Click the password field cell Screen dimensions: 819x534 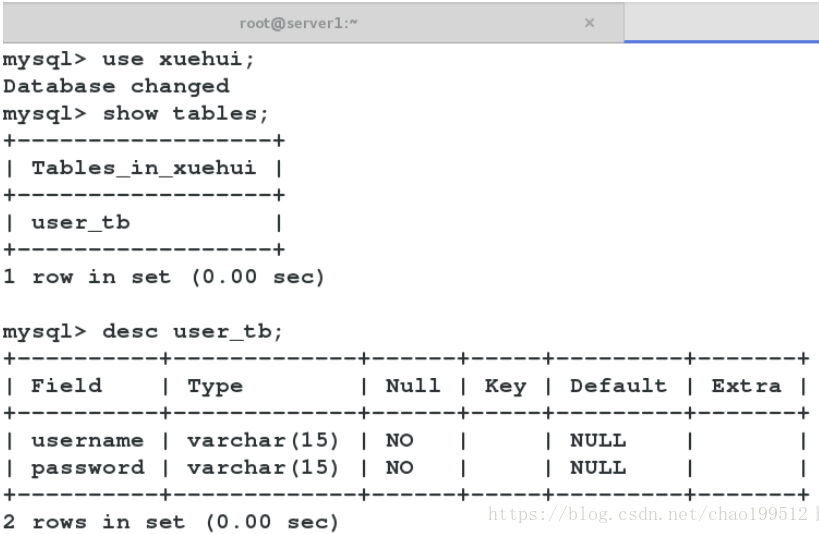pyautogui.click(x=87, y=467)
